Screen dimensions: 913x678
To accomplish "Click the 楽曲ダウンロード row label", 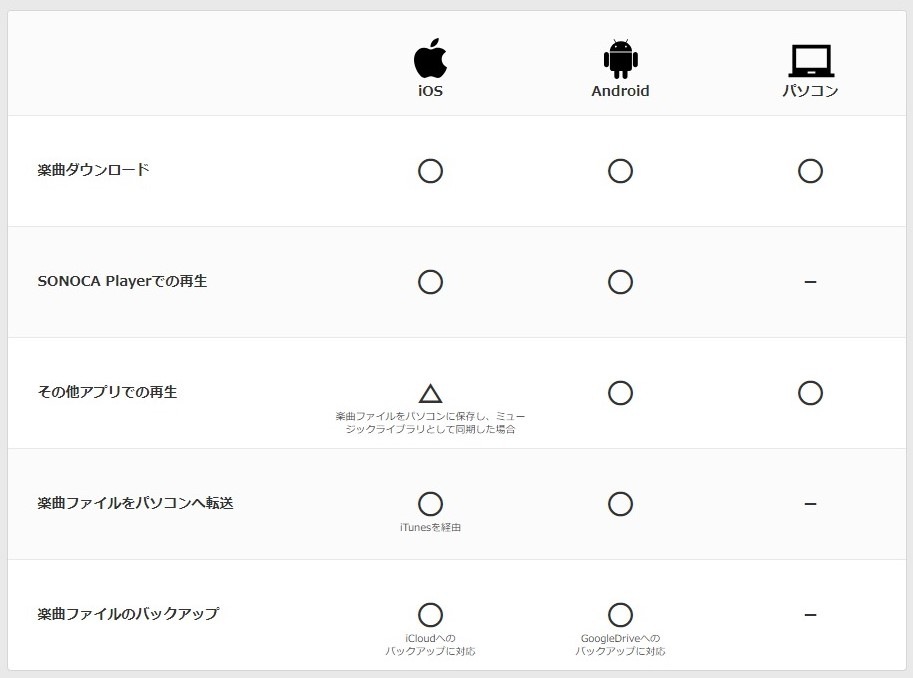I will tap(93, 170).
